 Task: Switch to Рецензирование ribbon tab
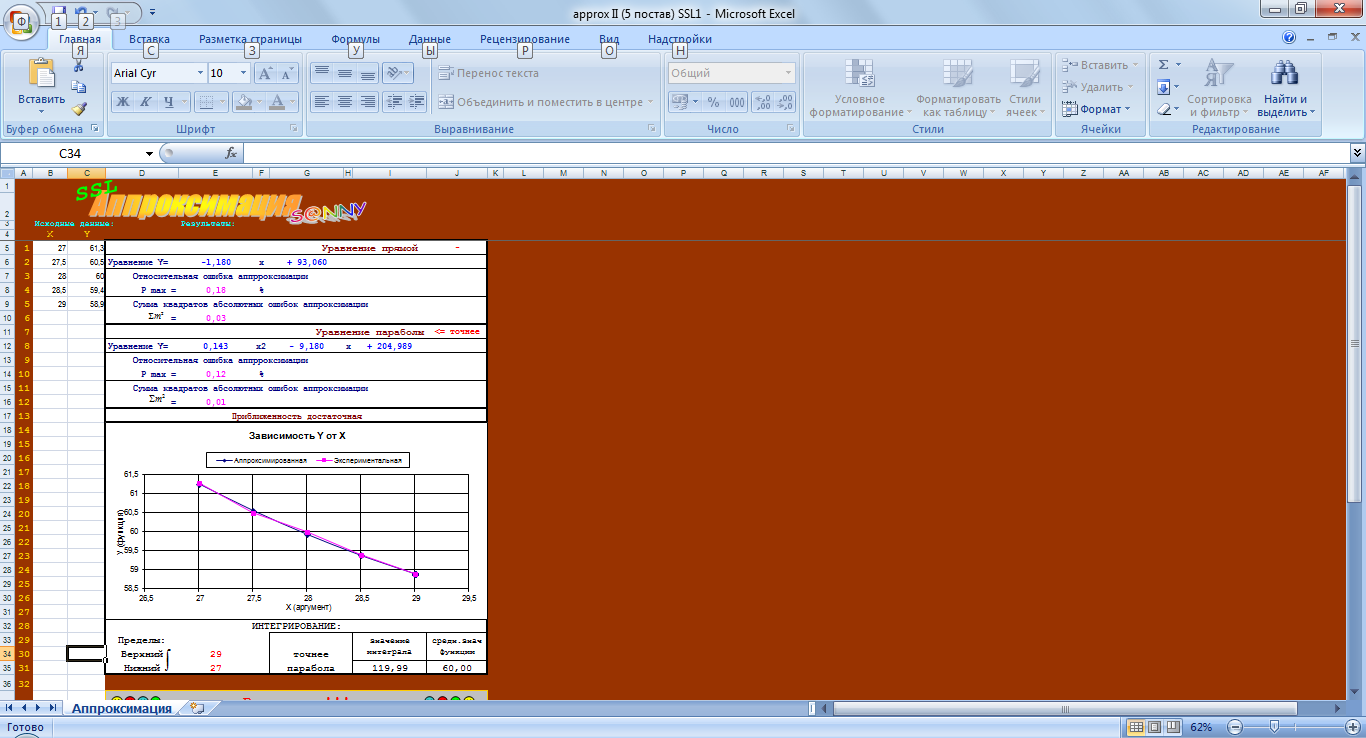(525, 39)
